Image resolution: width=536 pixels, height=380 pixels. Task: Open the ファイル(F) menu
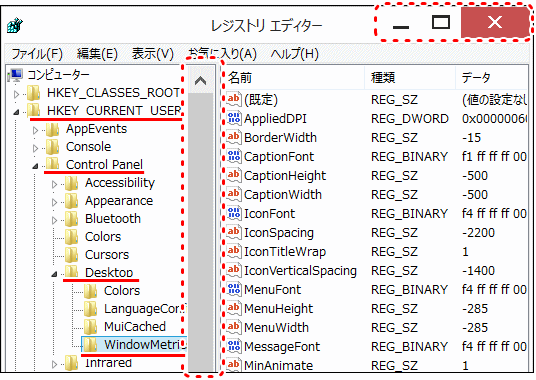(37, 54)
